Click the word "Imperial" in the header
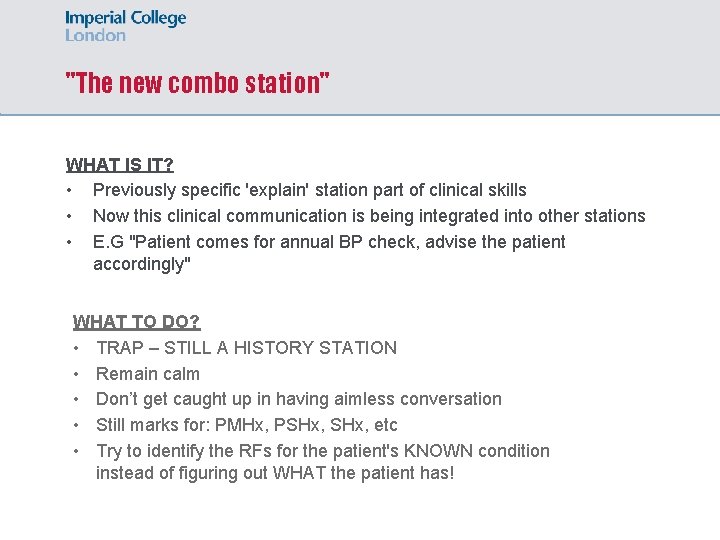The width and height of the screenshot is (720, 540). (96, 18)
